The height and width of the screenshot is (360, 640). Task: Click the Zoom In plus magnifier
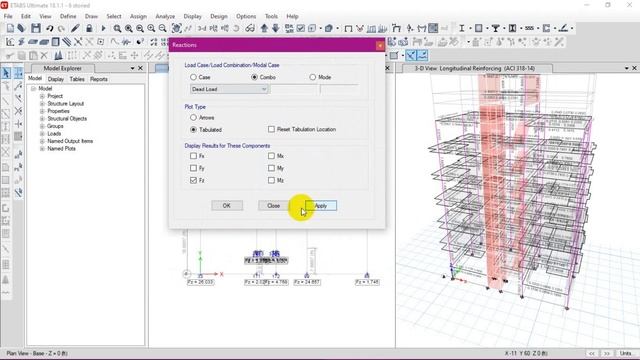(x=151, y=28)
